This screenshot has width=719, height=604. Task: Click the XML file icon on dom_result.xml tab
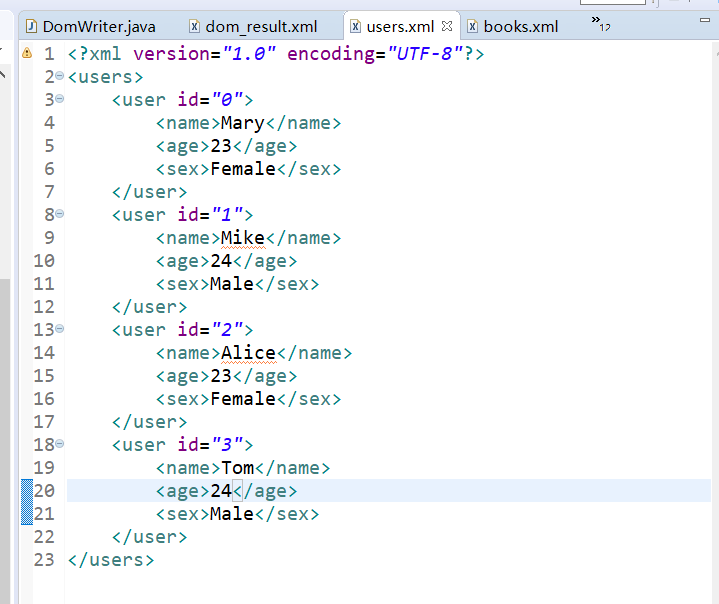[194, 26]
